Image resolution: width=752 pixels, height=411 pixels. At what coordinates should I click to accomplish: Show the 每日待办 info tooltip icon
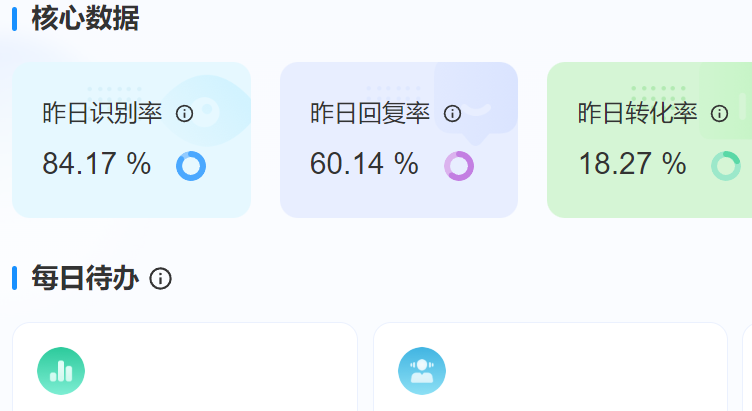(160, 279)
